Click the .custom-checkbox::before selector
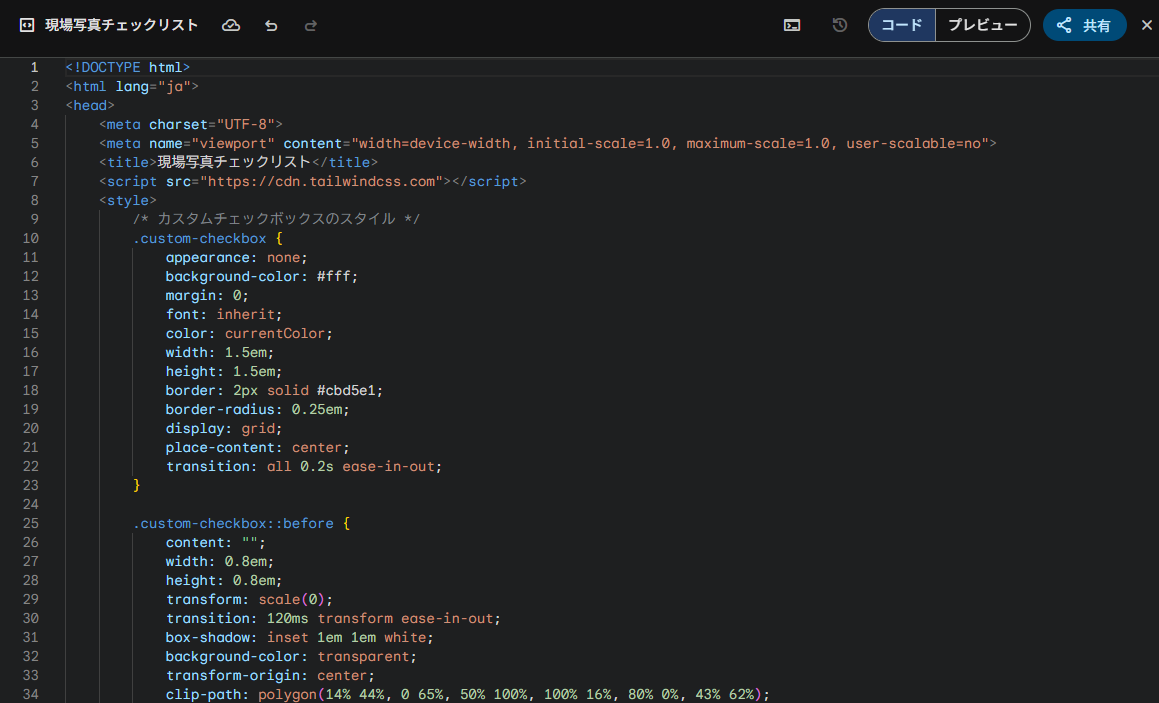 [233, 523]
